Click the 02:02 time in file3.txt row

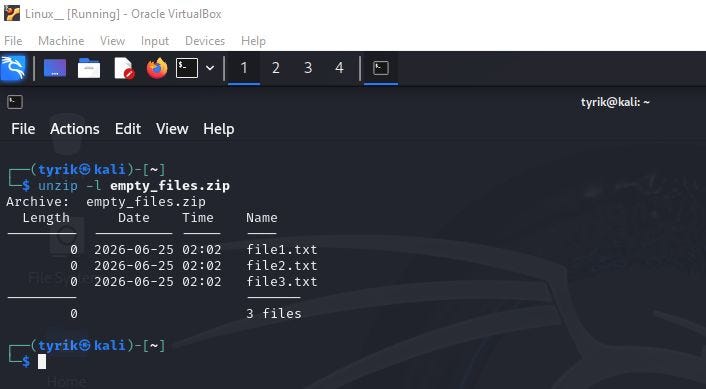(202, 282)
